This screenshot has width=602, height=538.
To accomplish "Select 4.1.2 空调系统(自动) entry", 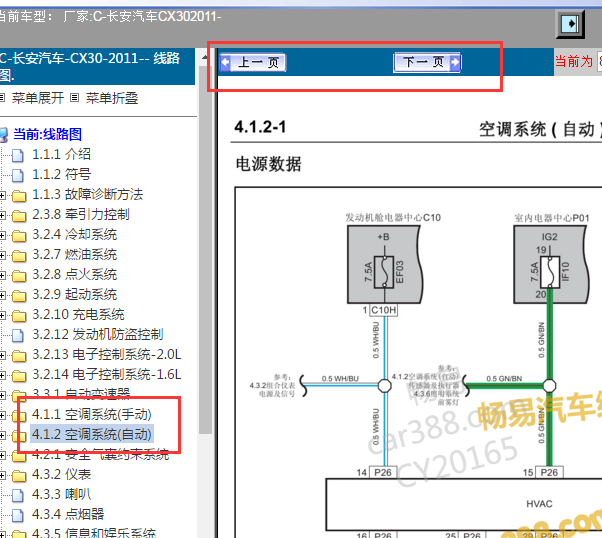I will [x=92, y=434].
